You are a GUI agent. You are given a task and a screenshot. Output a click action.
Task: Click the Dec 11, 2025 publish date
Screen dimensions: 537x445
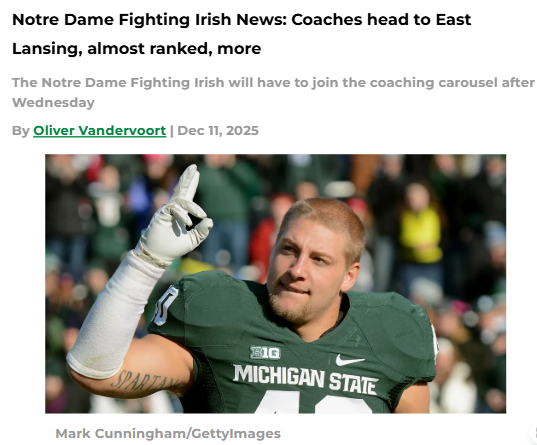point(218,131)
